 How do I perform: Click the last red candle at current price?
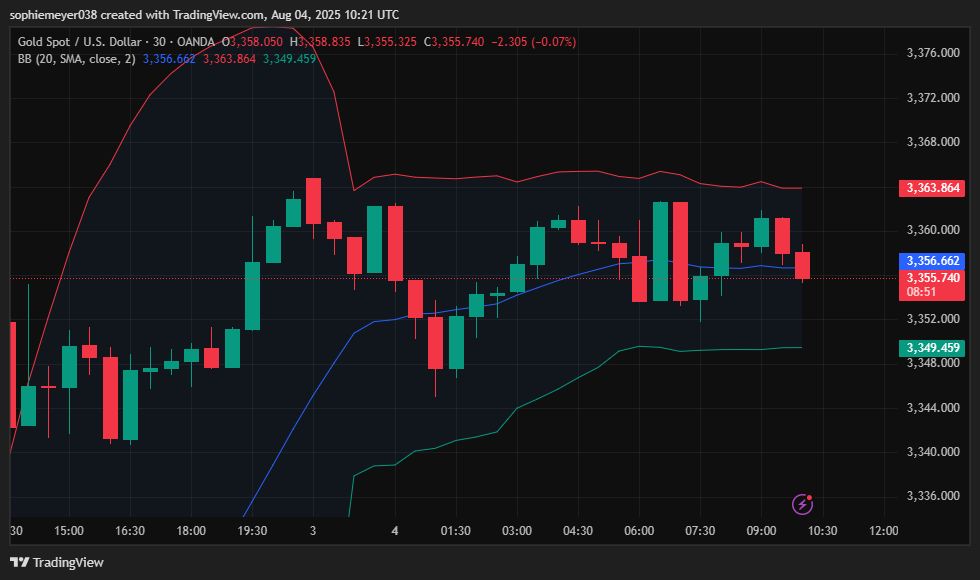802,265
